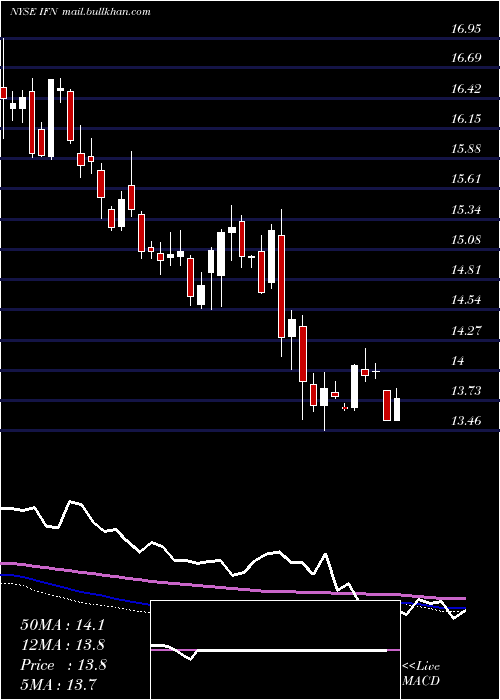Select the 15.61 price axis label

tap(466, 179)
